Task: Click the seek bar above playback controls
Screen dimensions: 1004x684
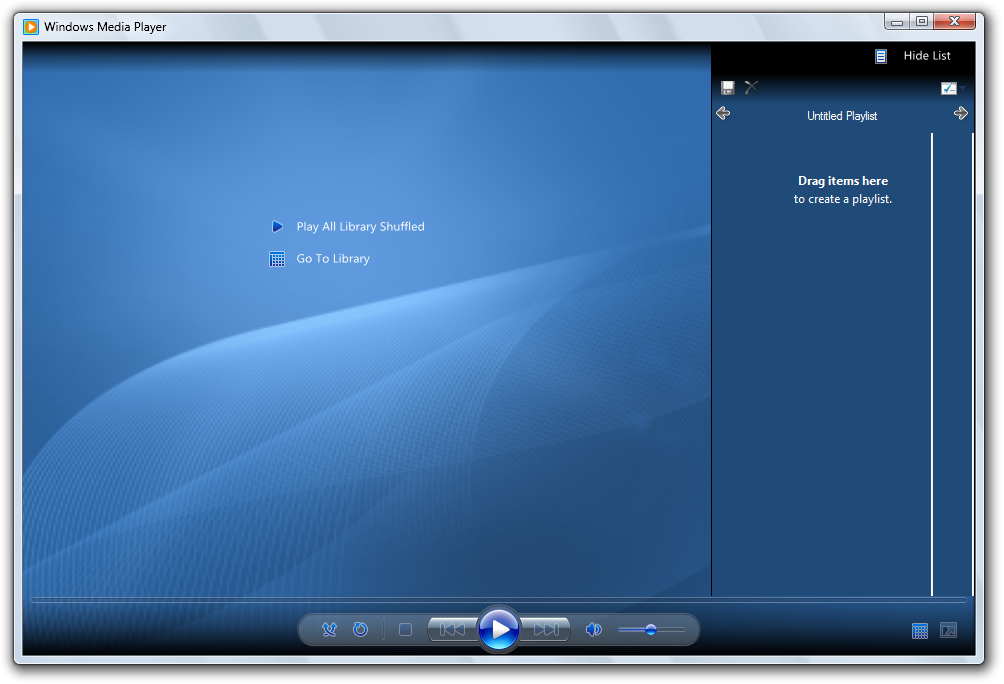Action: 498,600
